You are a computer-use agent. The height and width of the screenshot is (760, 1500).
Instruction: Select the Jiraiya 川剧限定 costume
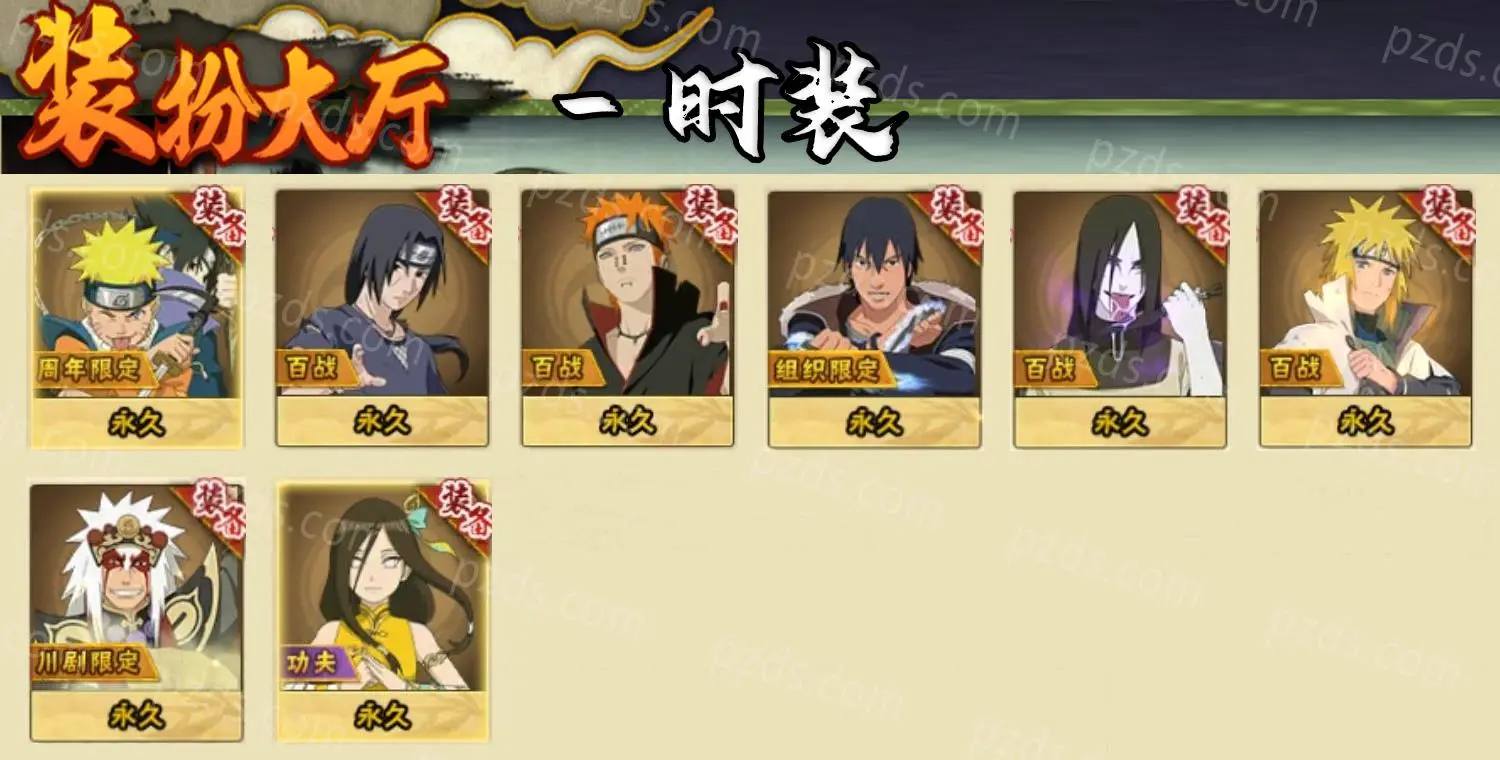pyautogui.click(x=136, y=612)
